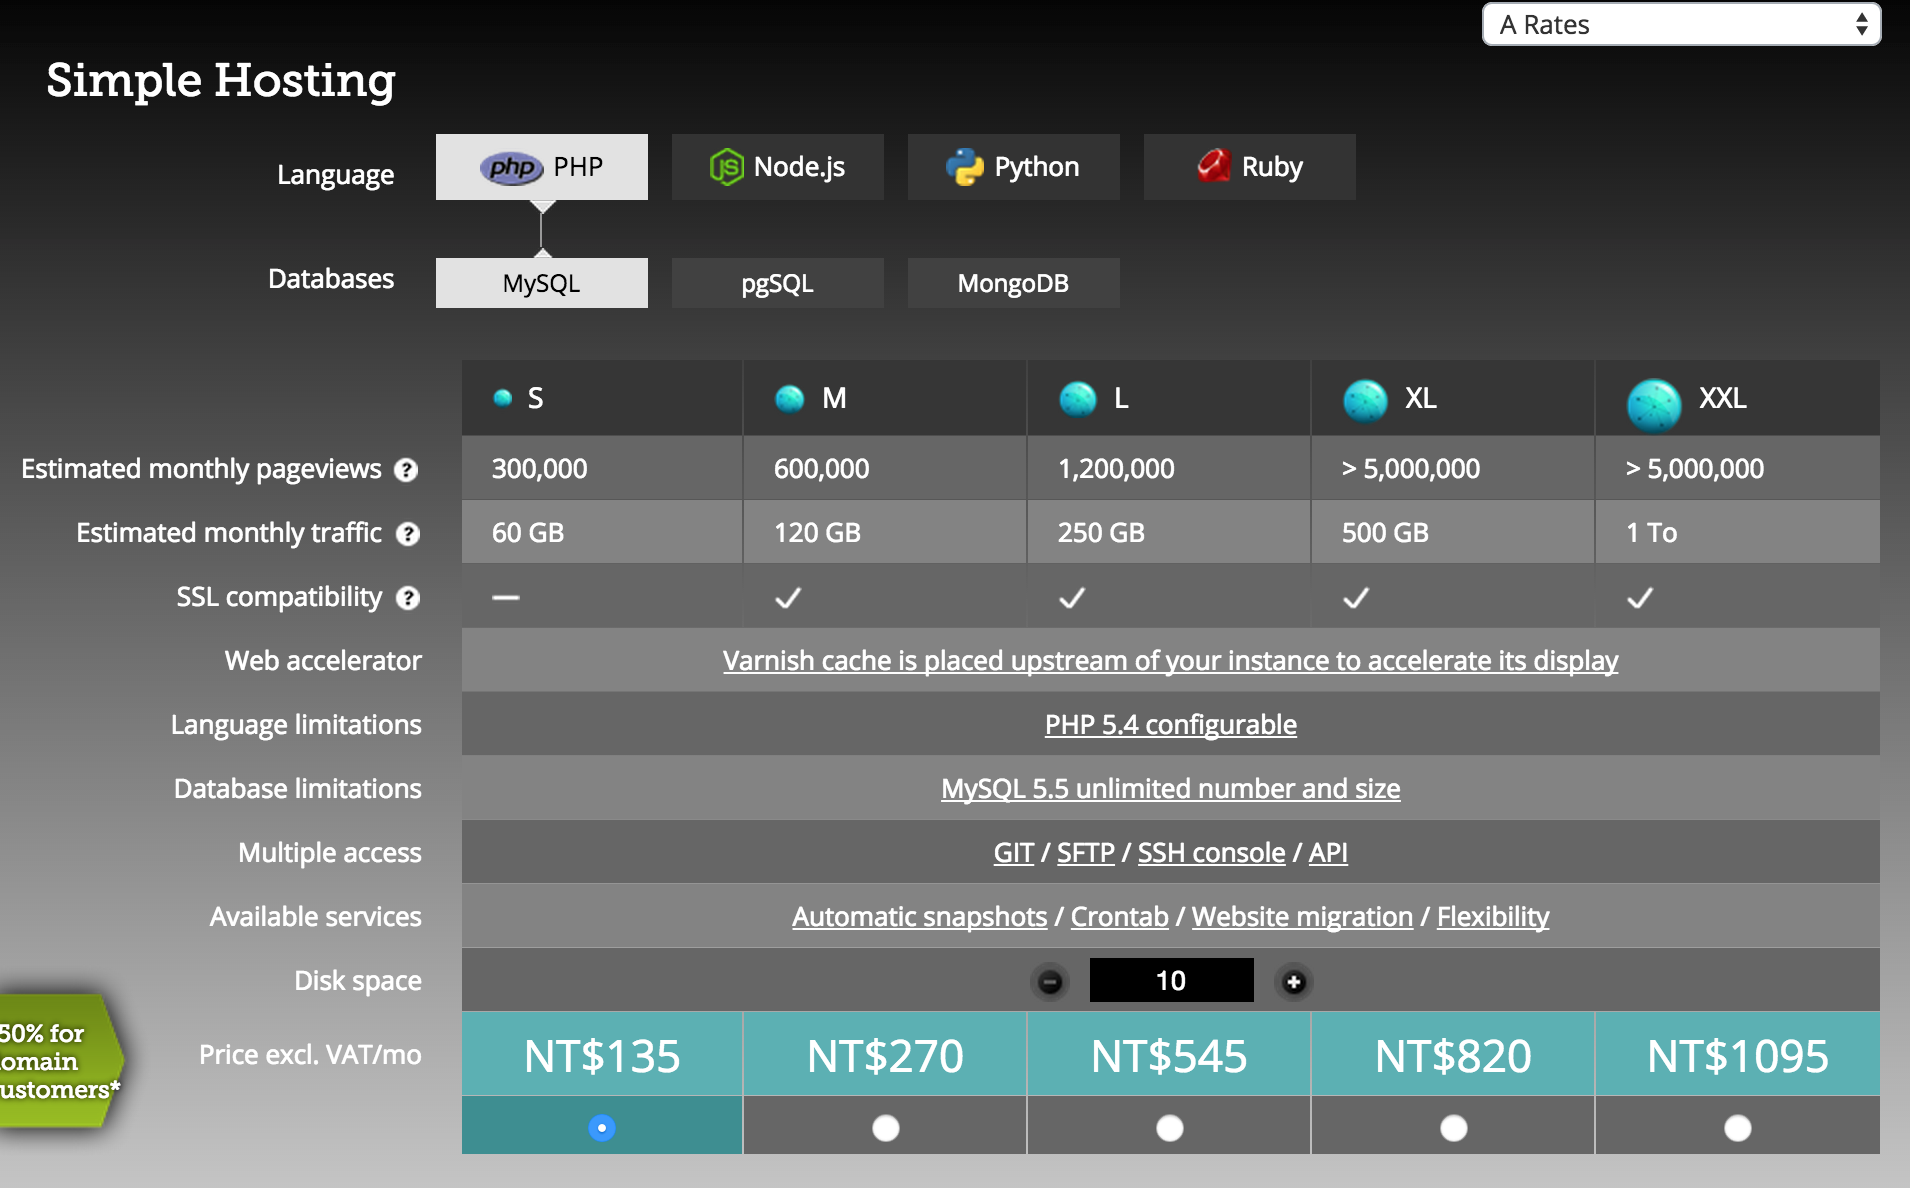Click the Python snake logo
1910x1188 pixels.
pos(965,167)
